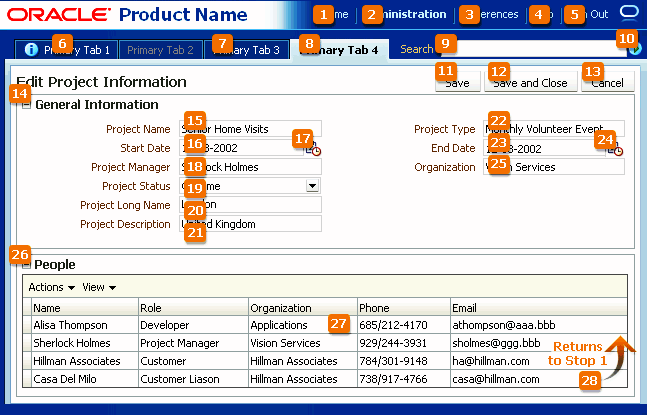Select the Alisa Thompson row header
This screenshot has height=415, width=650.
[x=27, y=325]
